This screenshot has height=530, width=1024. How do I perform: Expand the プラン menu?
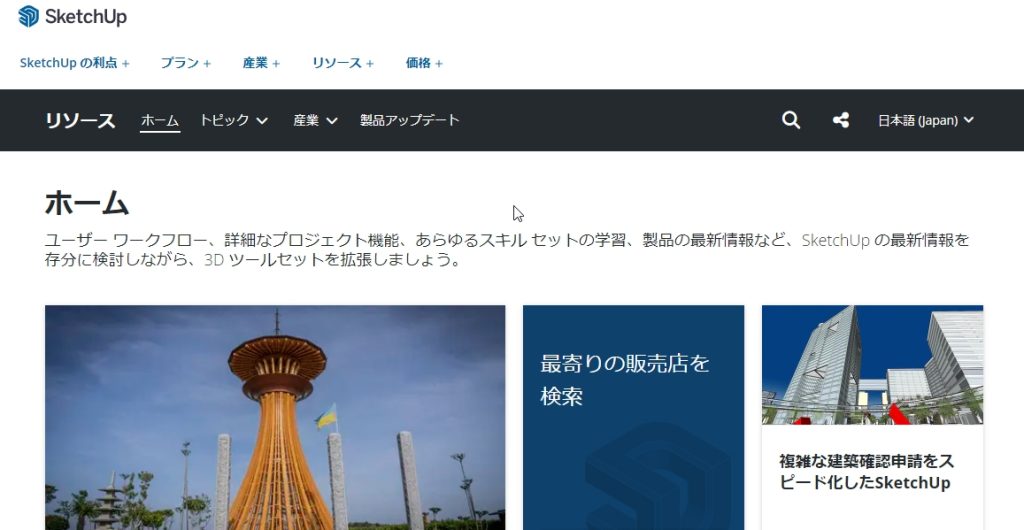coord(185,63)
